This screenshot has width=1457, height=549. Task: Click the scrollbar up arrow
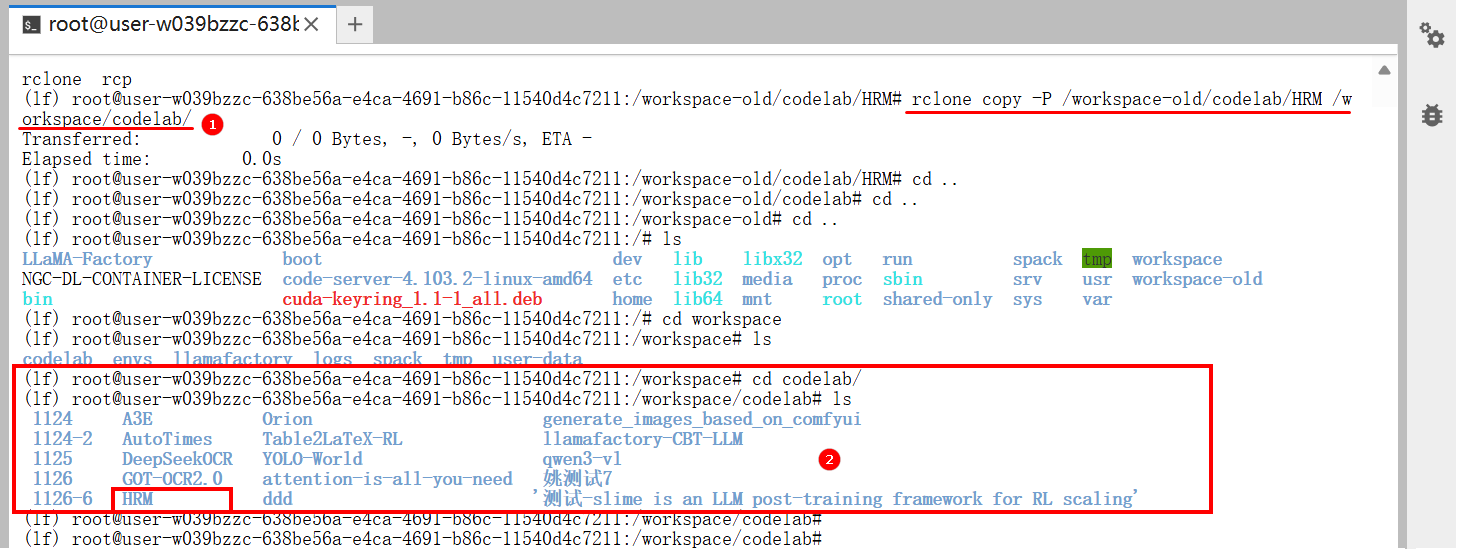pos(1384,70)
